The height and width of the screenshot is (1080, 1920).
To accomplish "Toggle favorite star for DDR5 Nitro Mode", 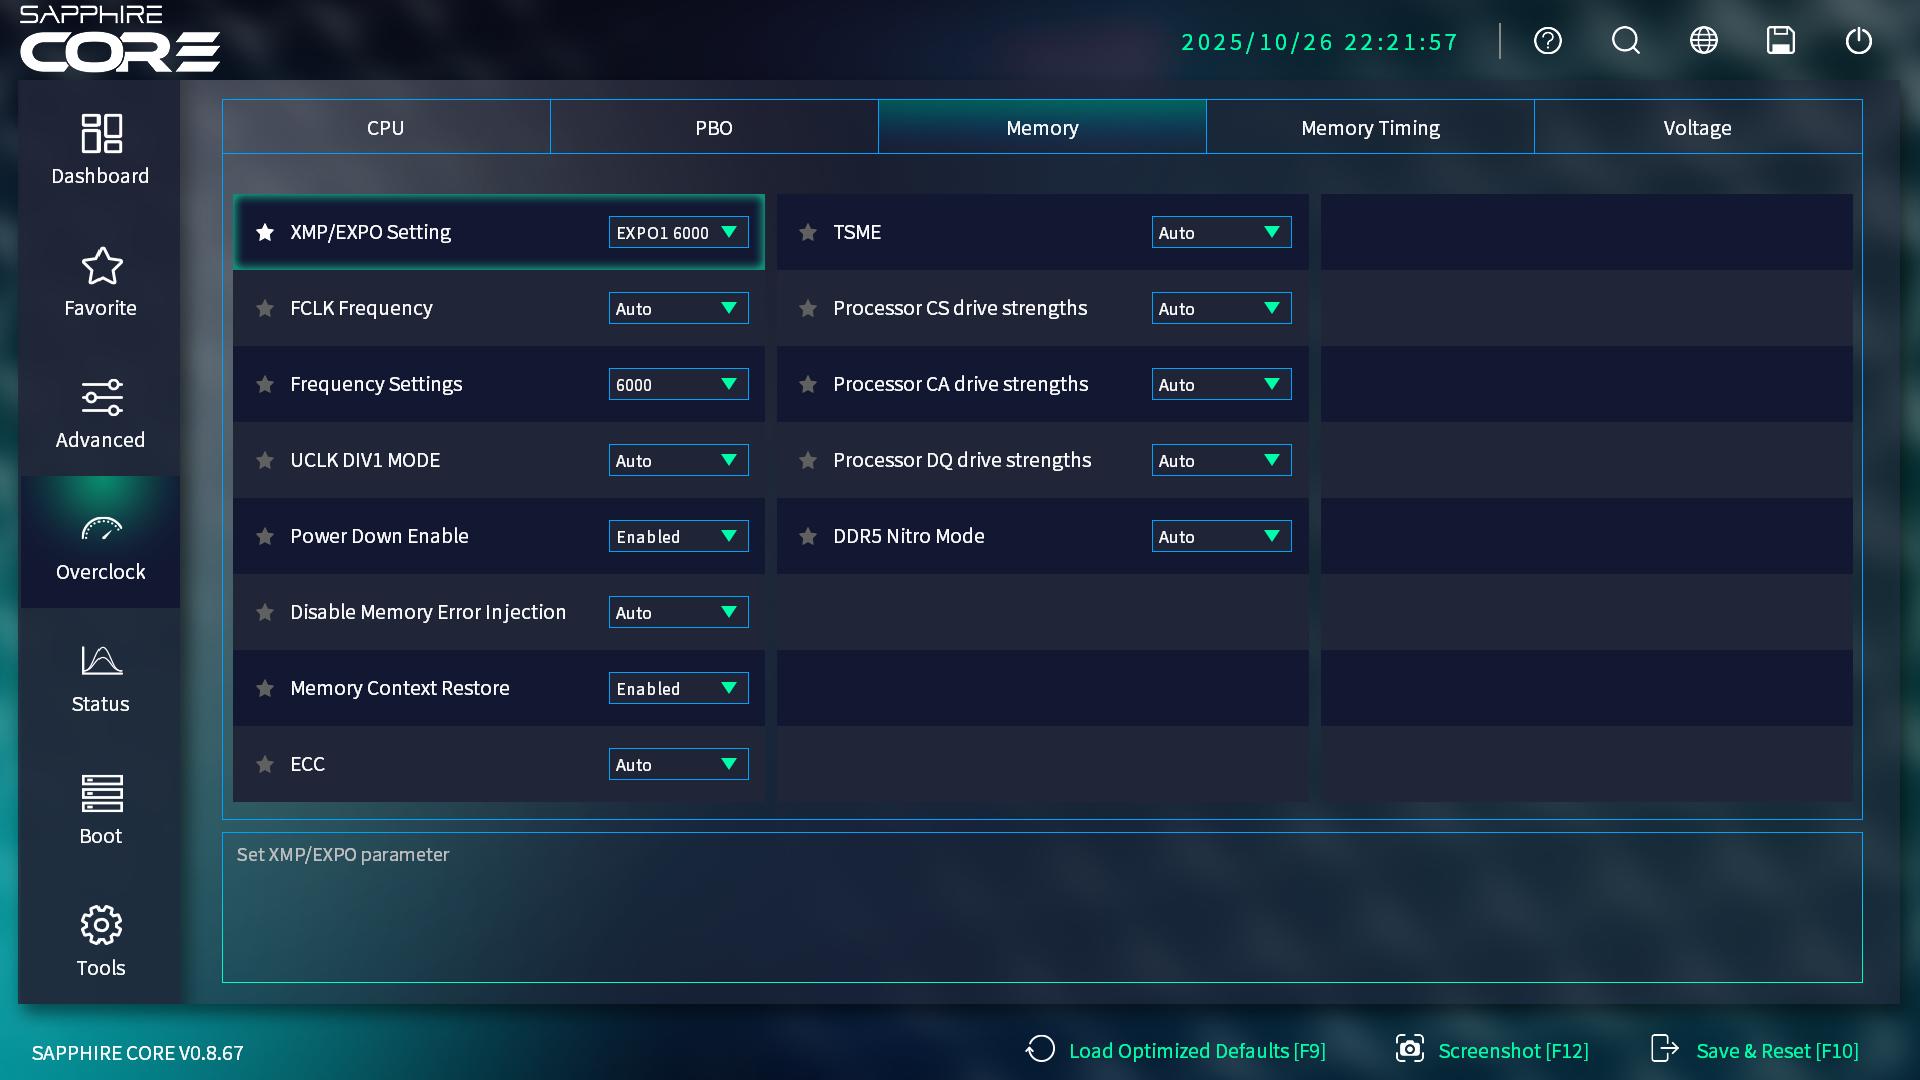I will [x=808, y=537].
